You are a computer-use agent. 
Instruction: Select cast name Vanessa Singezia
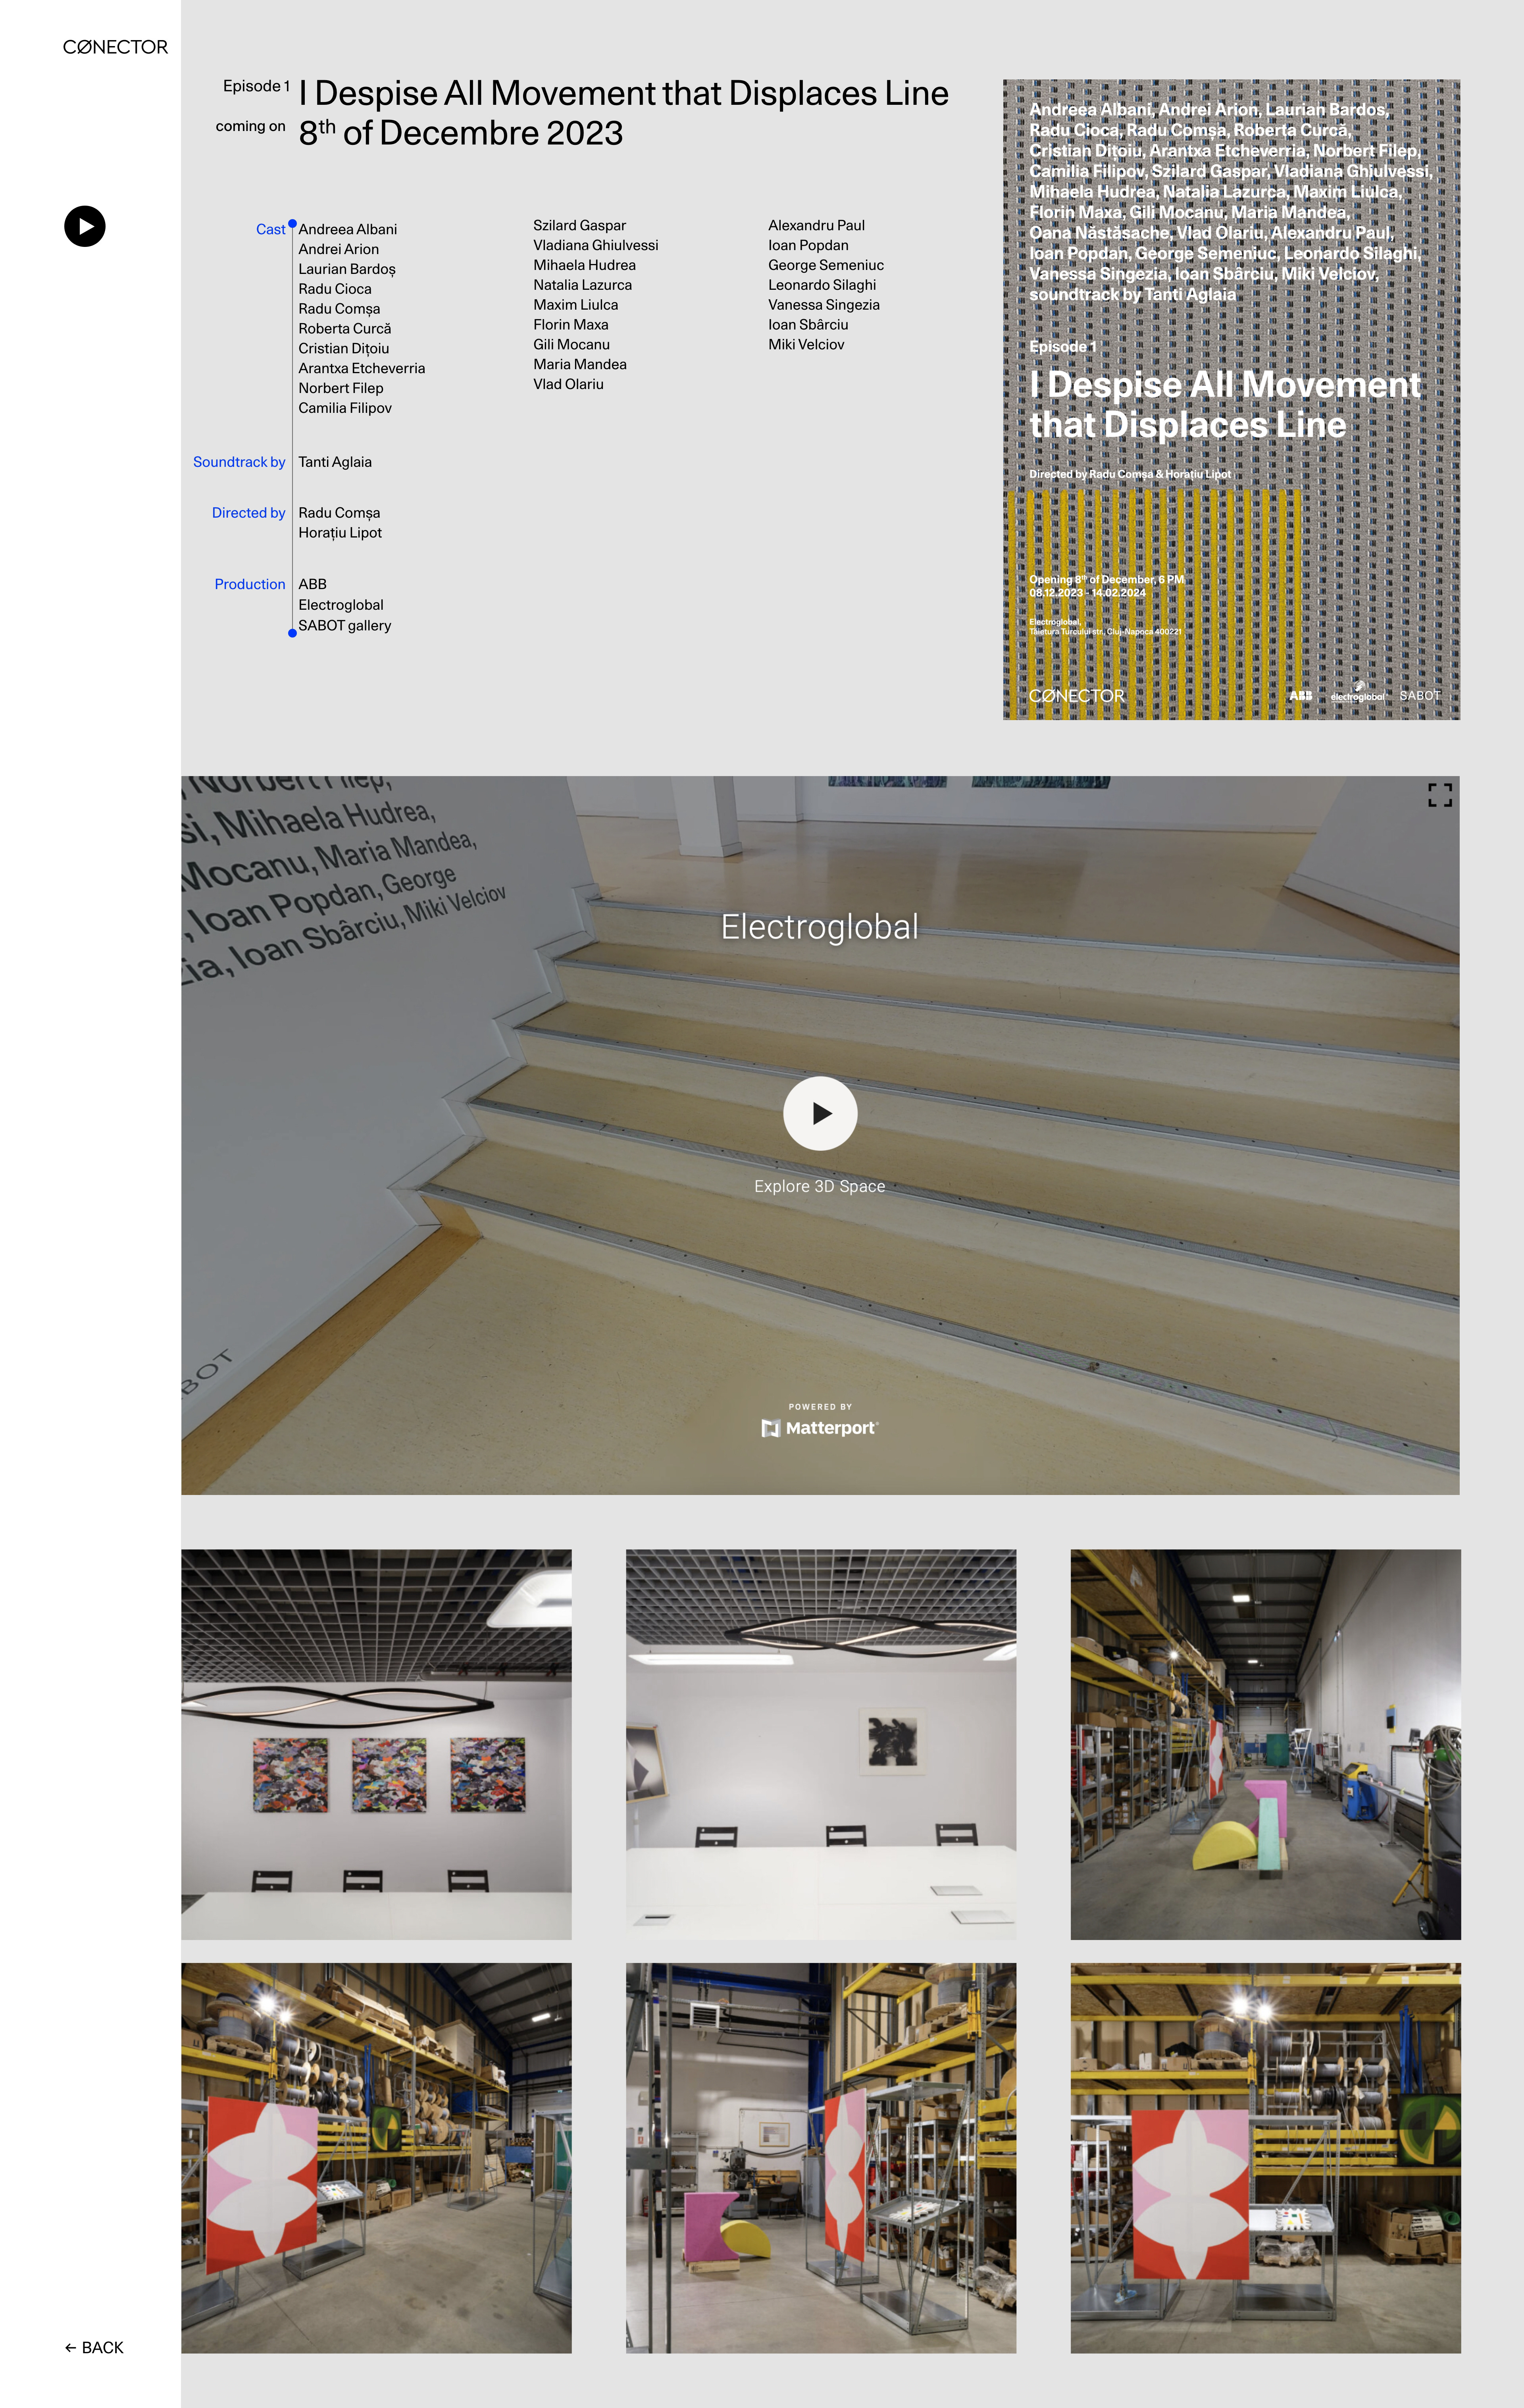[x=824, y=305]
